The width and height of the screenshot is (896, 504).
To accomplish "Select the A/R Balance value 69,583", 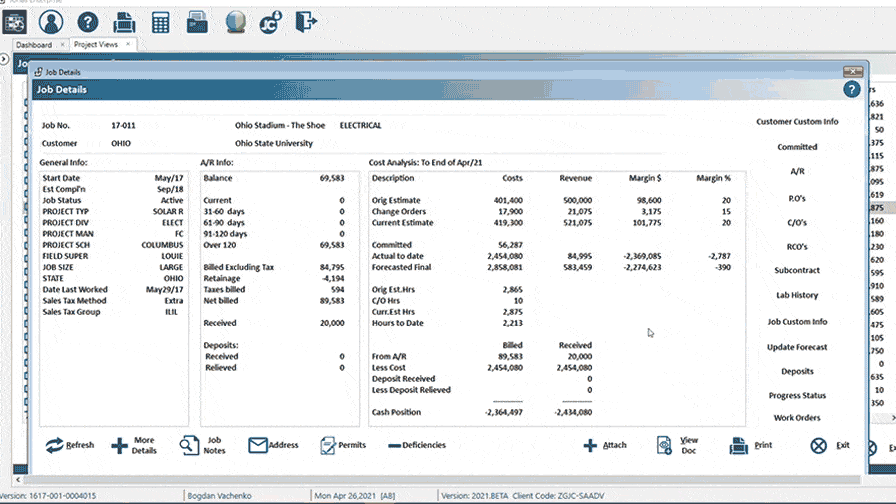I will [332, 178].
